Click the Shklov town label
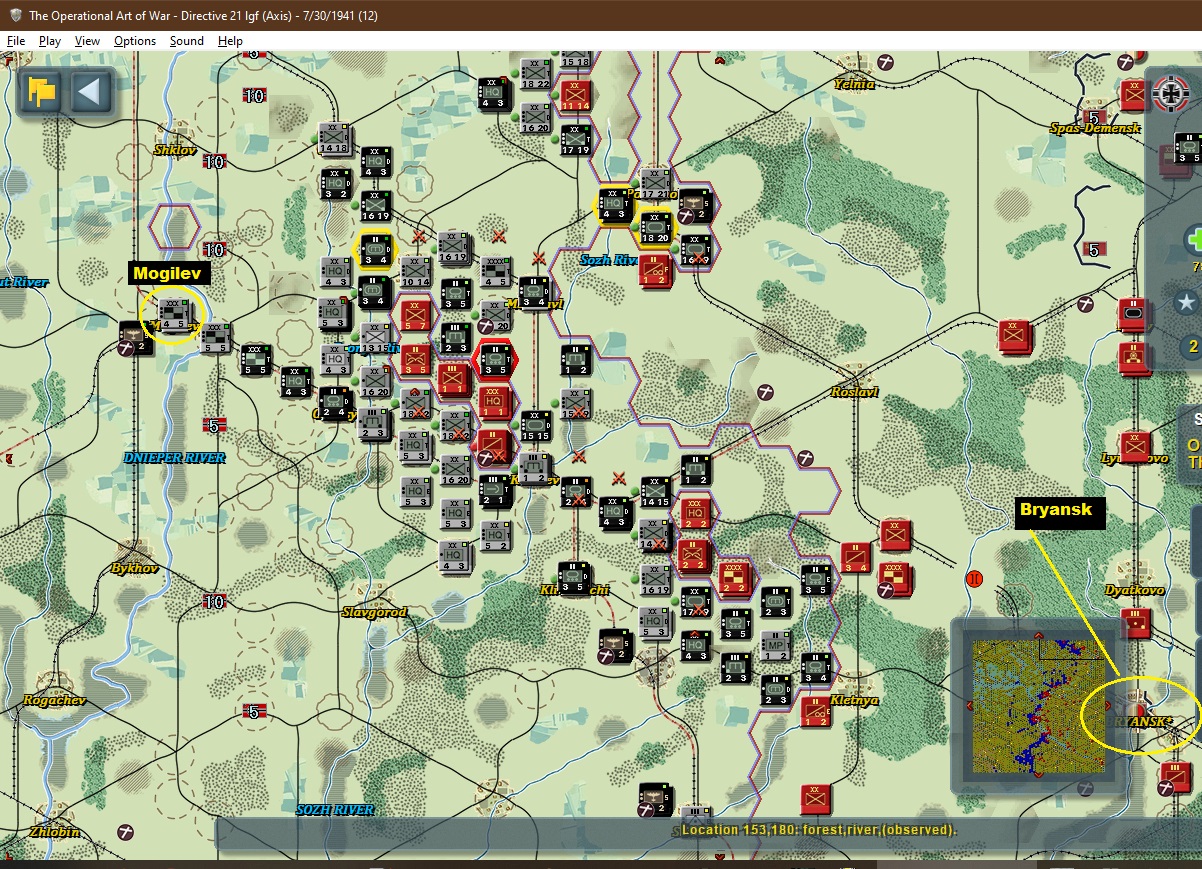Screen dimensions: 1202x869 click(x=177, y=150)
